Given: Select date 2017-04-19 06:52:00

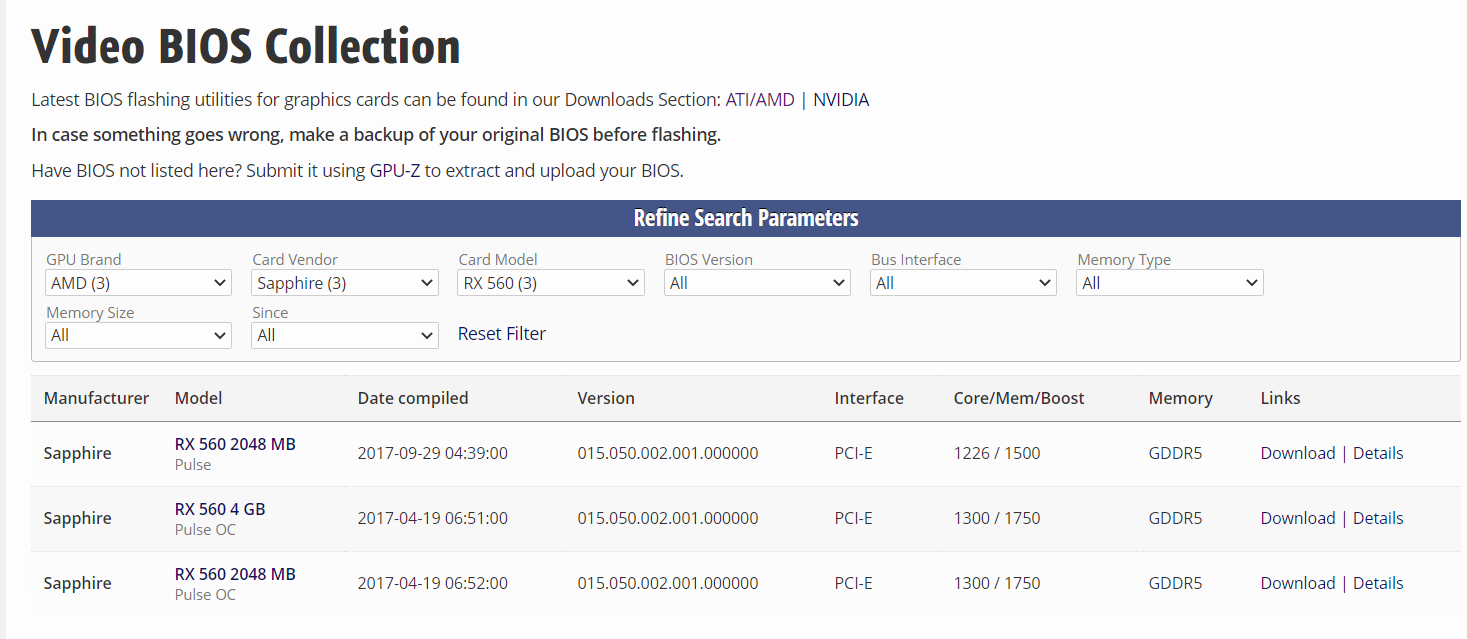Looking at the screenshot, I should click(x=433, y=583).
